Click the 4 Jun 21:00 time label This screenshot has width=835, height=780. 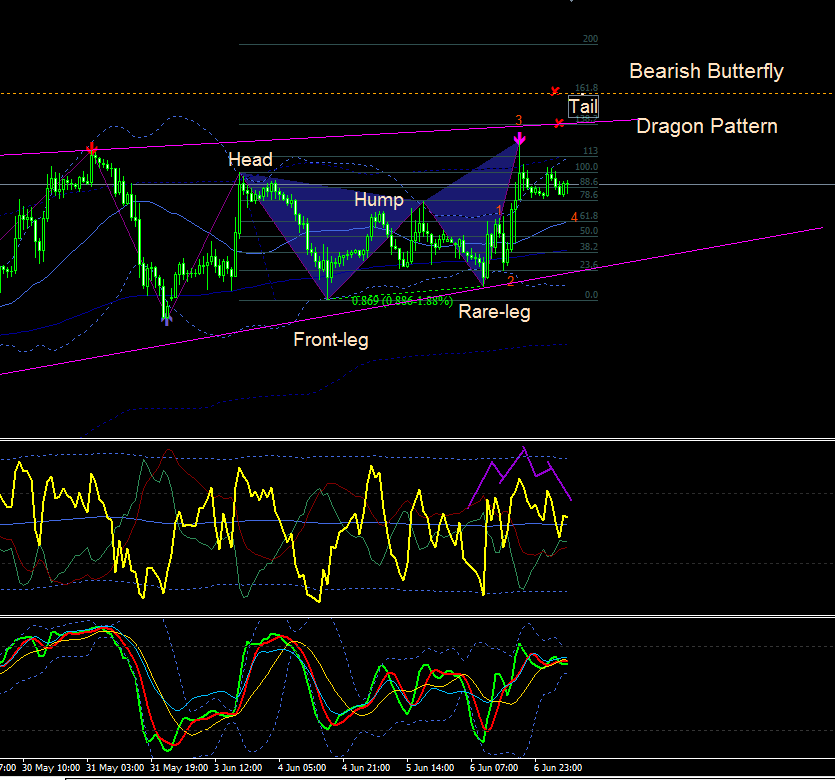click(366, 768)
